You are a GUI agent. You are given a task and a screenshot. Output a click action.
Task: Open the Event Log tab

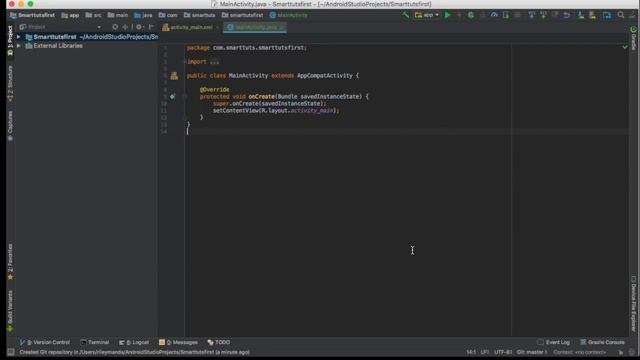tap(553, 342)
